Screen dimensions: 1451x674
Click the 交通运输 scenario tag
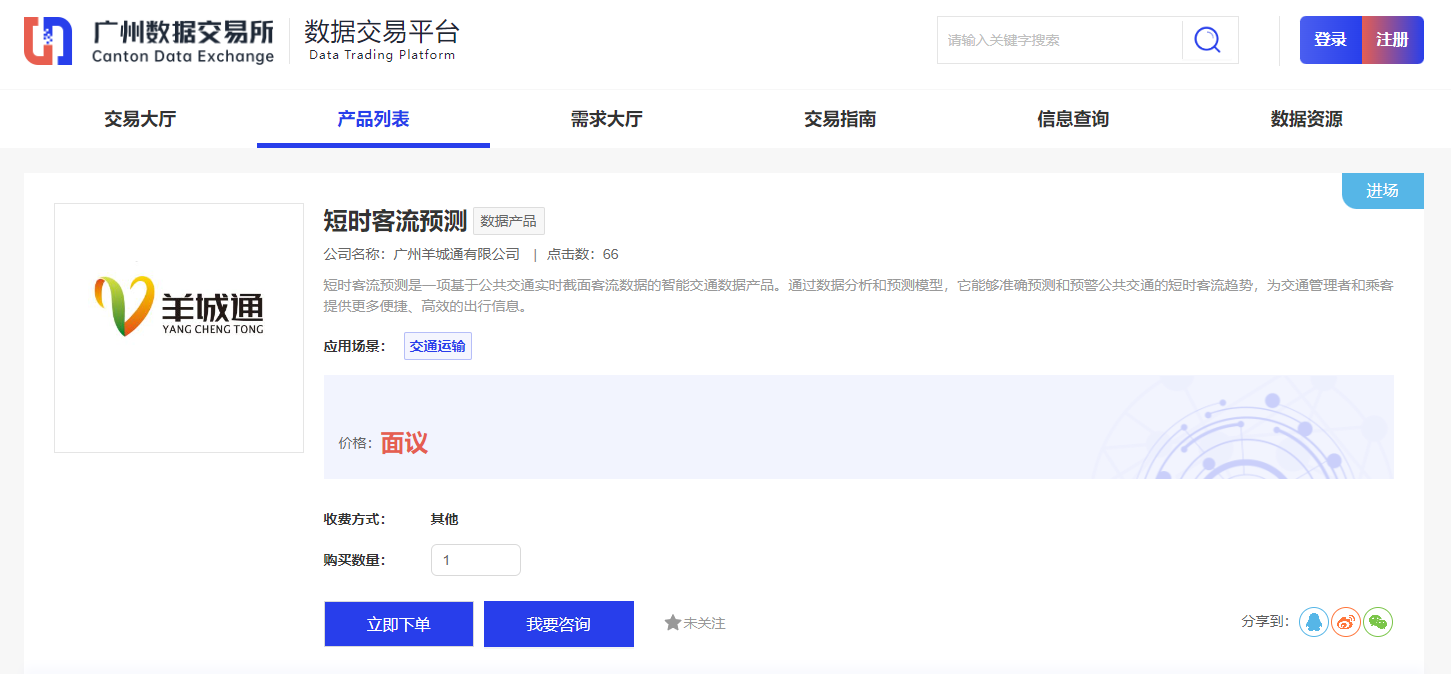pyautogui.click(x=437, y=346)
